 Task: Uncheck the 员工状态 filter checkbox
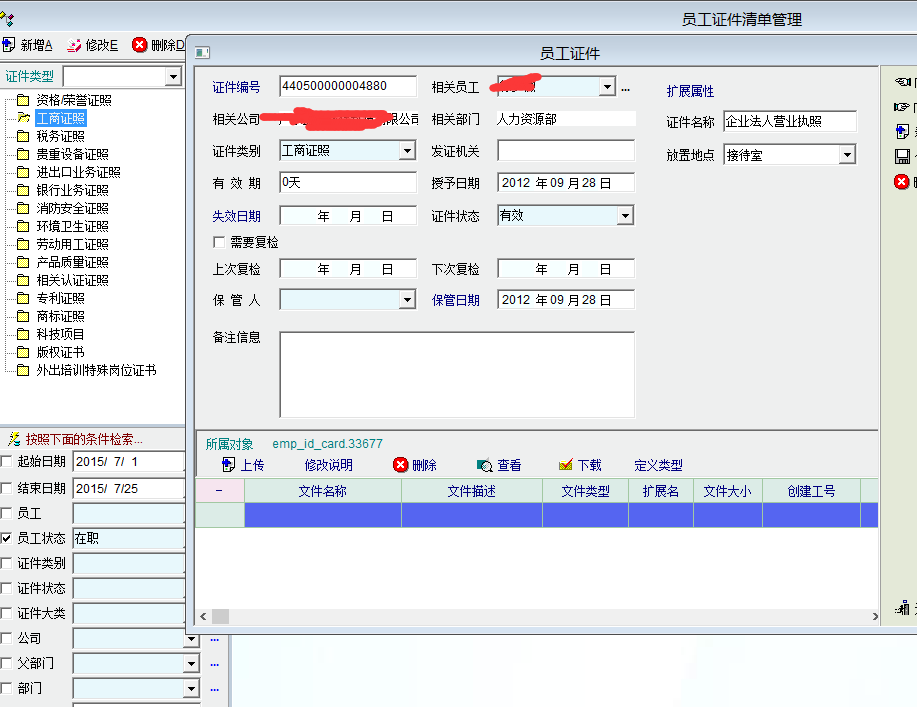click(8, 538)
